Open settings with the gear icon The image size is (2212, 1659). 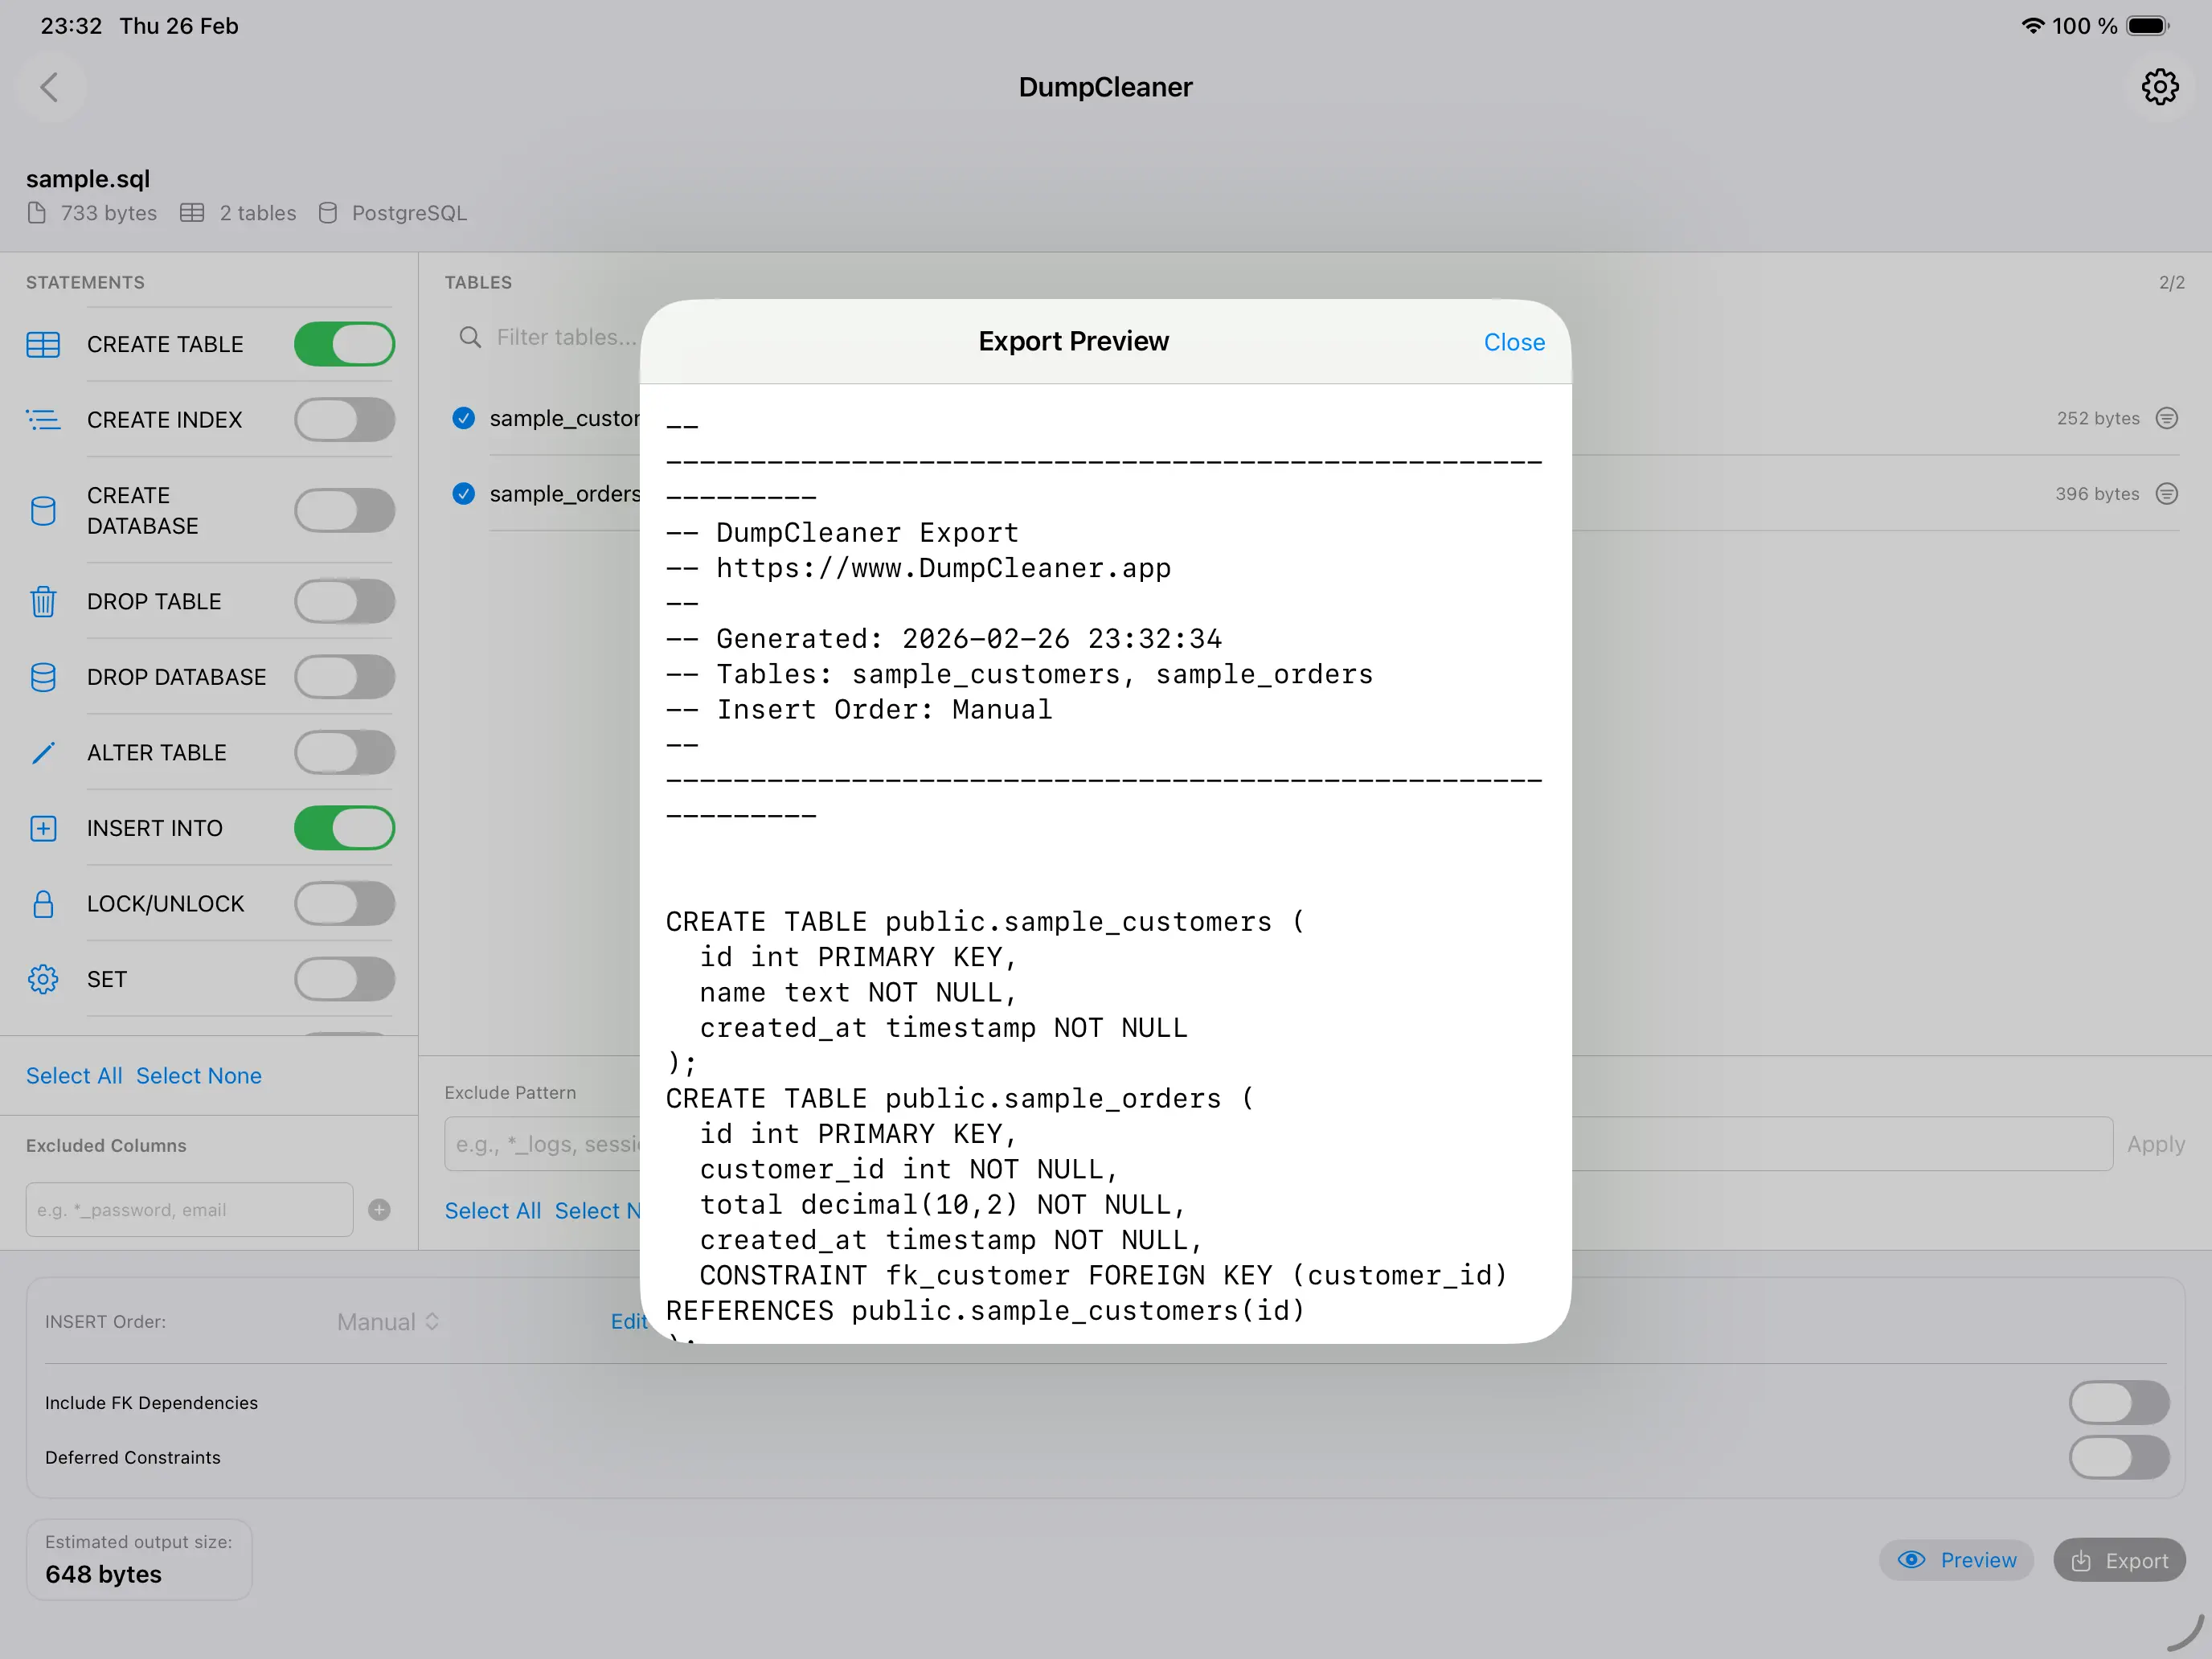(2159, 87)
